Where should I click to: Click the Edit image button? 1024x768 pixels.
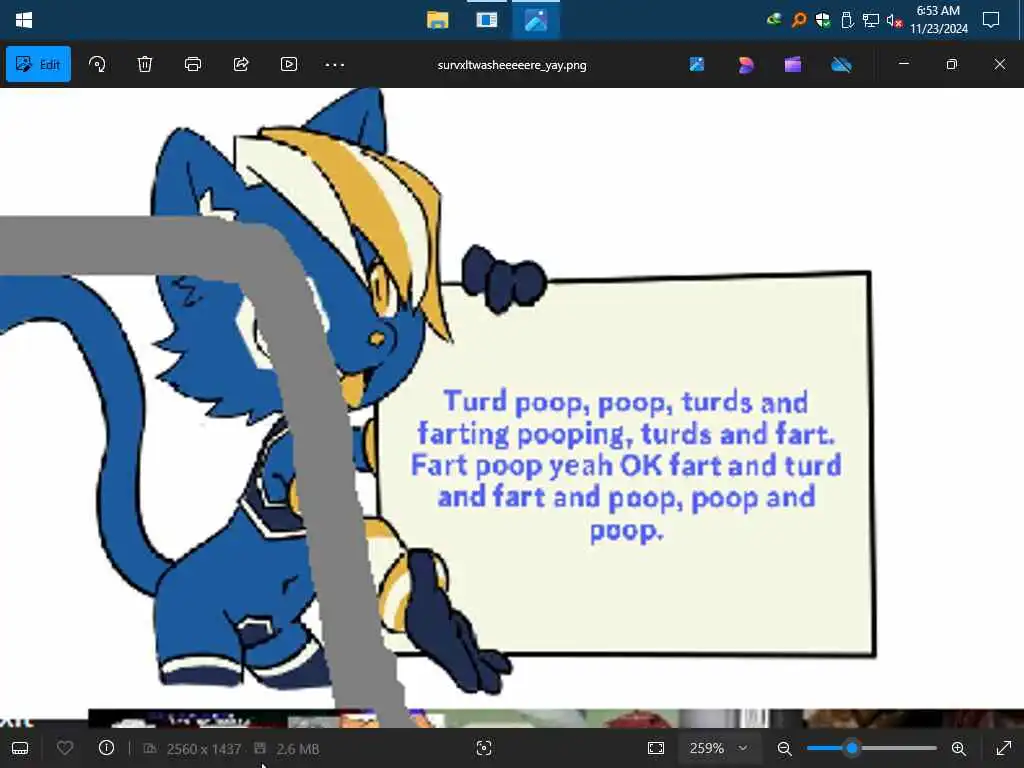click(39, 64)
